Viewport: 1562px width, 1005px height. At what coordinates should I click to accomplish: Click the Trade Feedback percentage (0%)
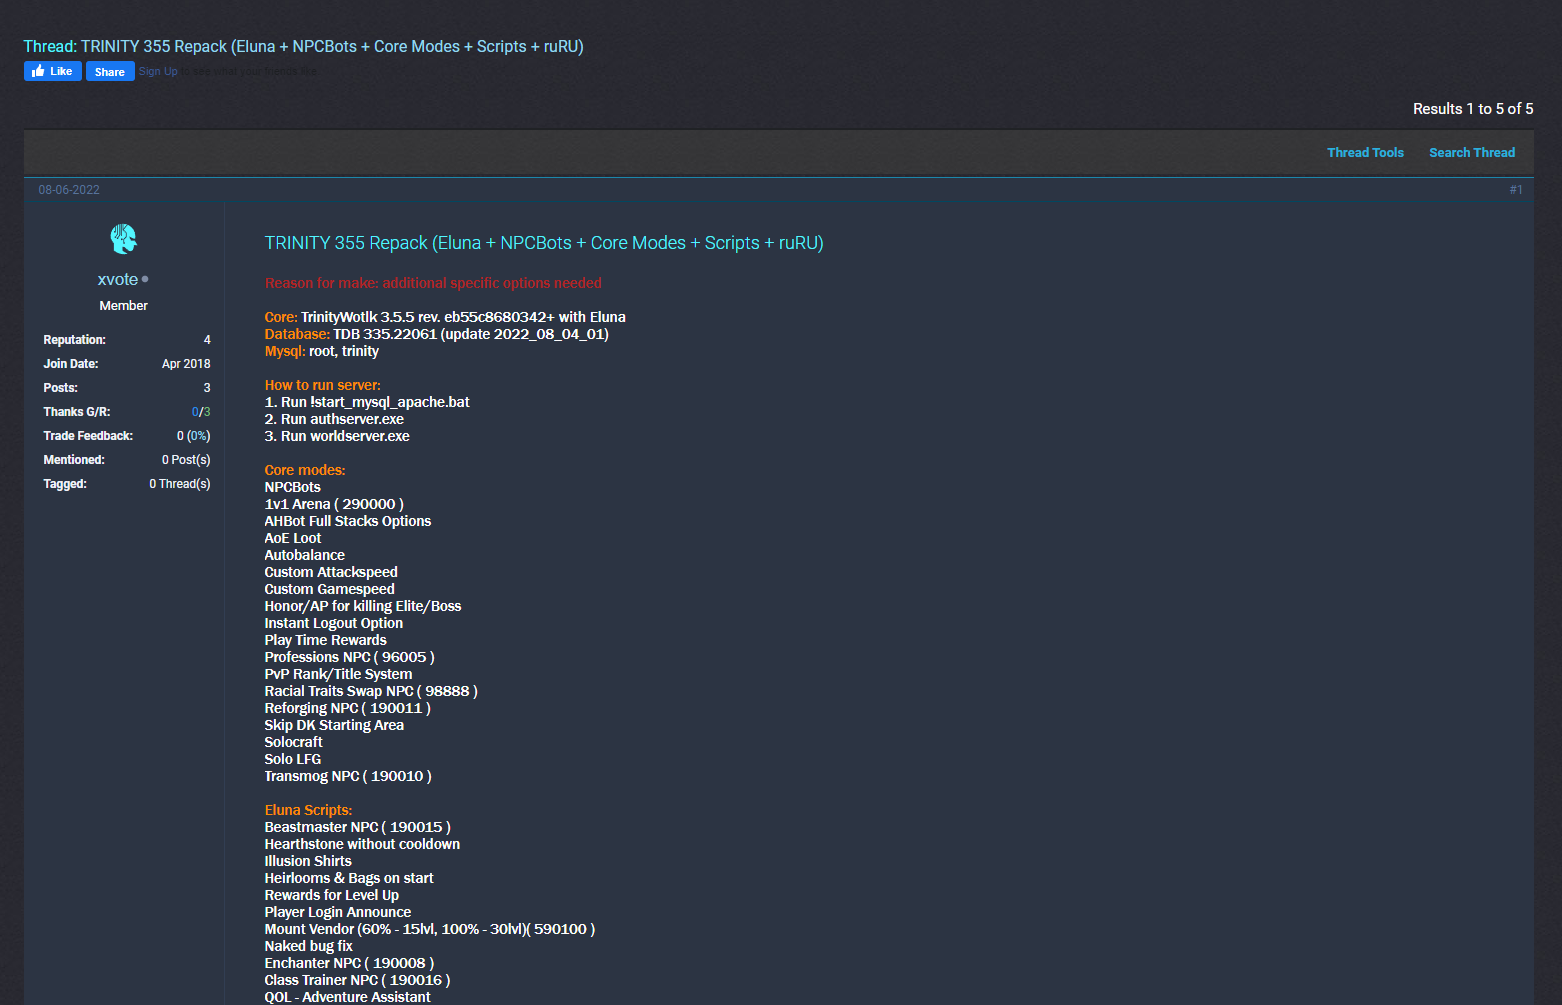click(x=199, y=436)
